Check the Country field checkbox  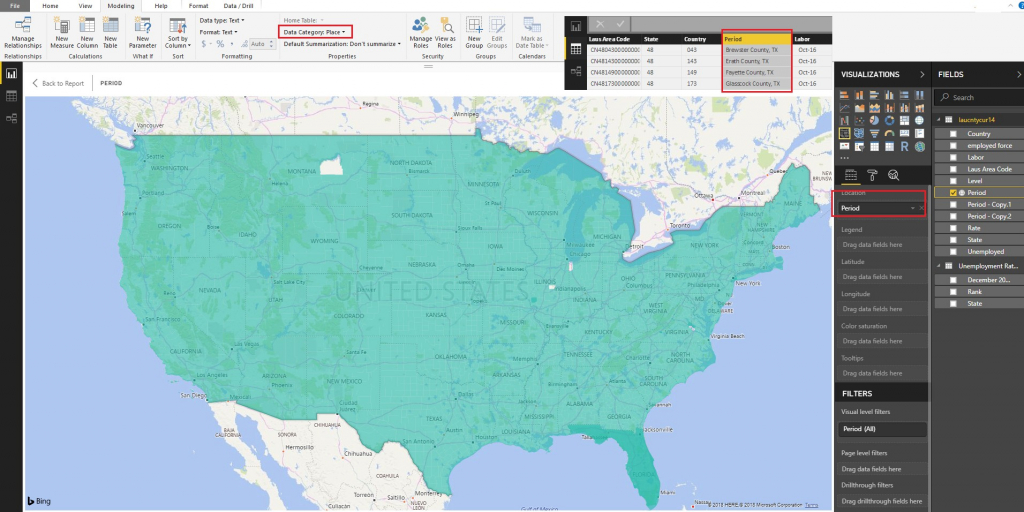click(x=953, y=133)
